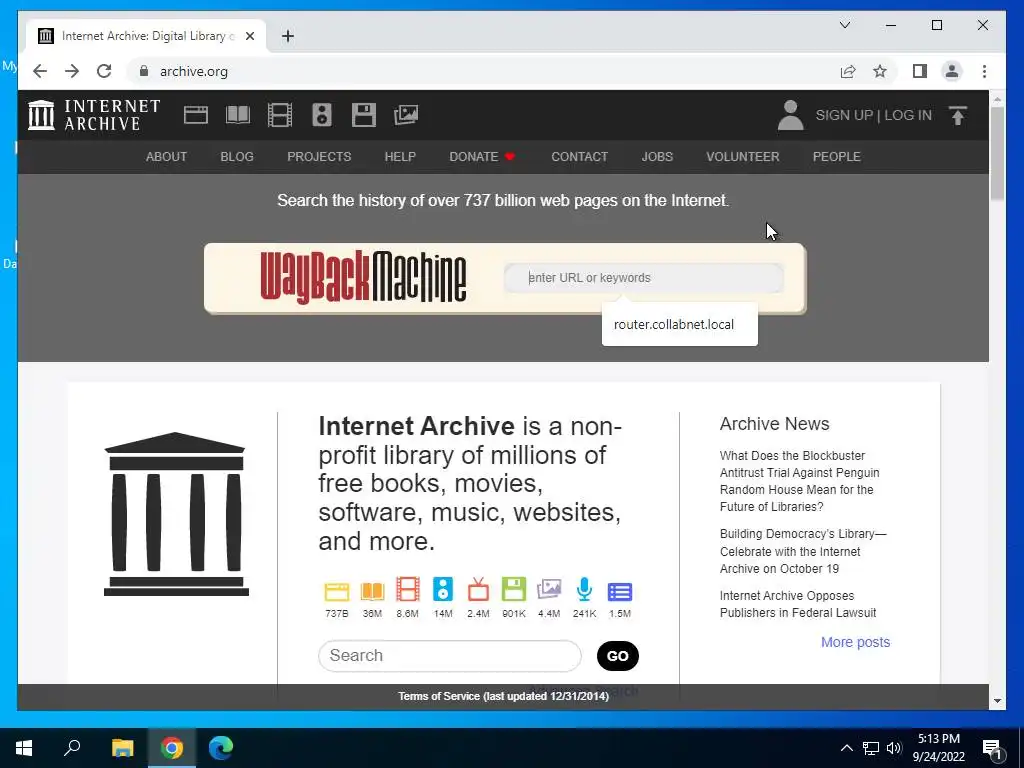
Task: Open the Web icon in Archive top bar
Action: [x=195, y=115]
